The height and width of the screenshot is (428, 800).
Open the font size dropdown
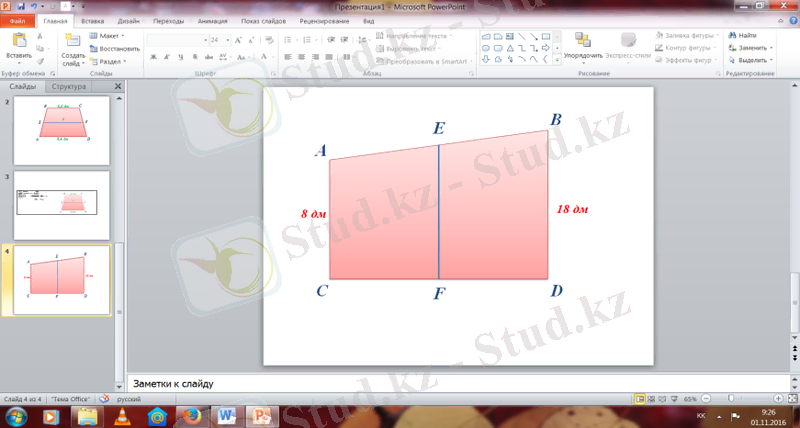[226, 40]
